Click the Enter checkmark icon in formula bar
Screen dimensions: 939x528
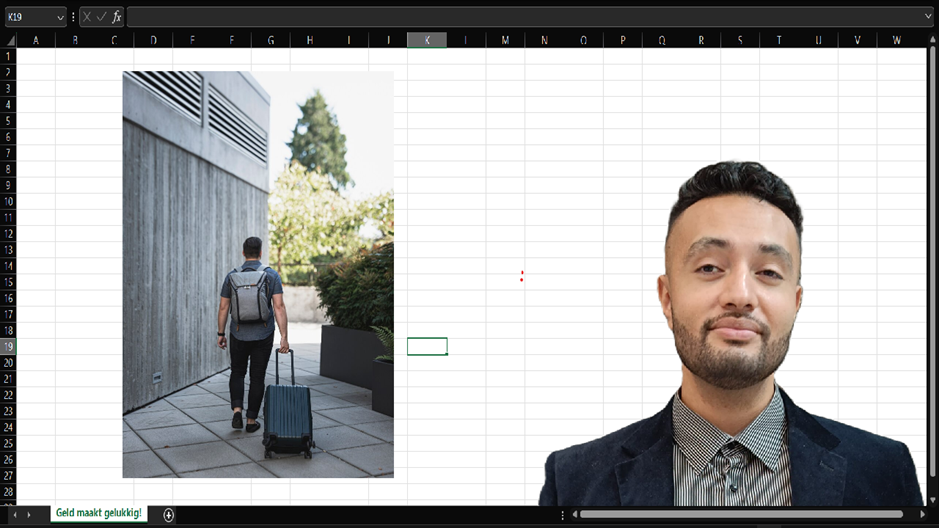point(101,17)
